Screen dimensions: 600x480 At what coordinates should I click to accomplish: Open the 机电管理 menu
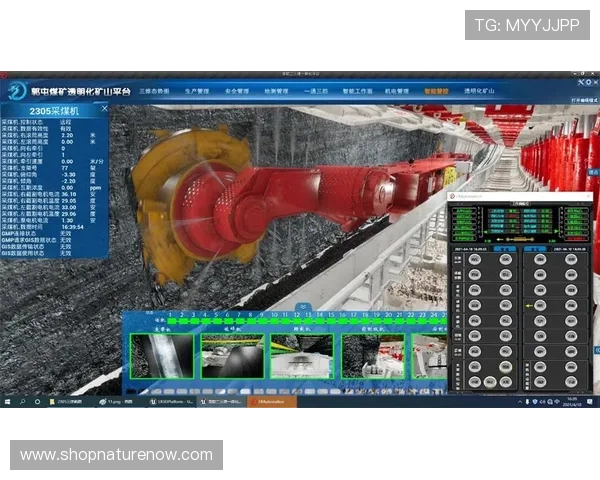pos(397,91)
